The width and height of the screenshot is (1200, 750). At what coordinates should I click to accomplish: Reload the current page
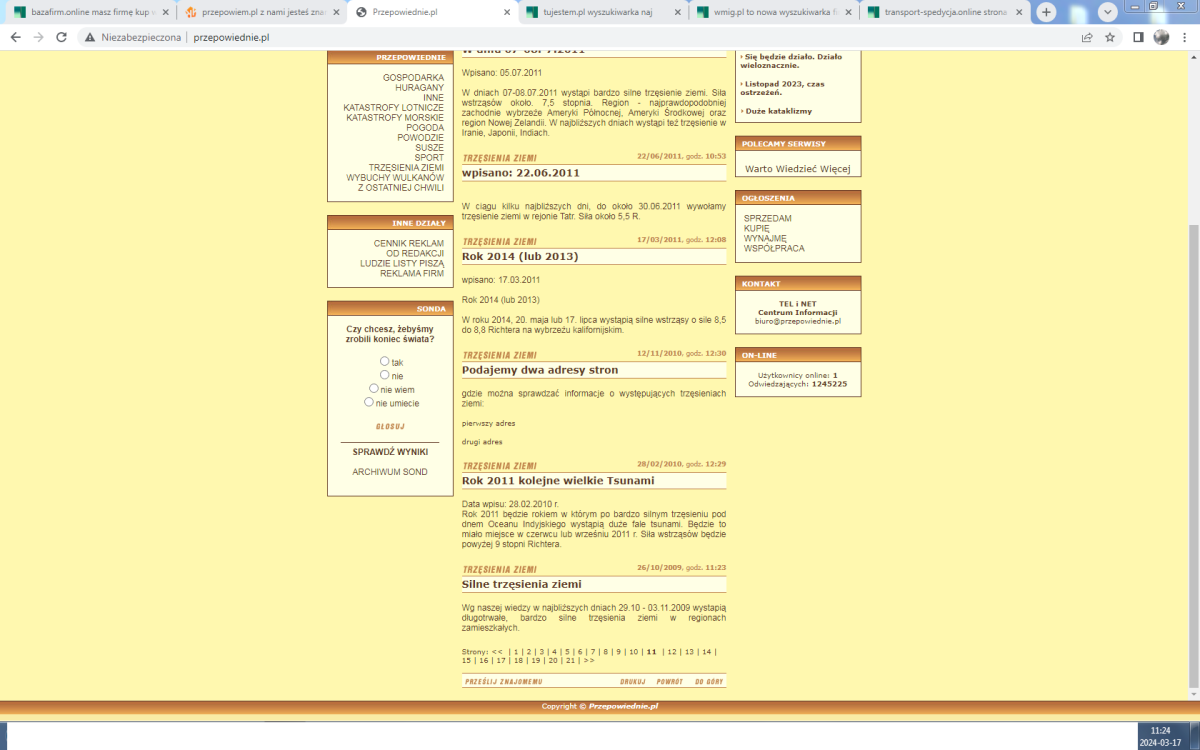(61, 37)
